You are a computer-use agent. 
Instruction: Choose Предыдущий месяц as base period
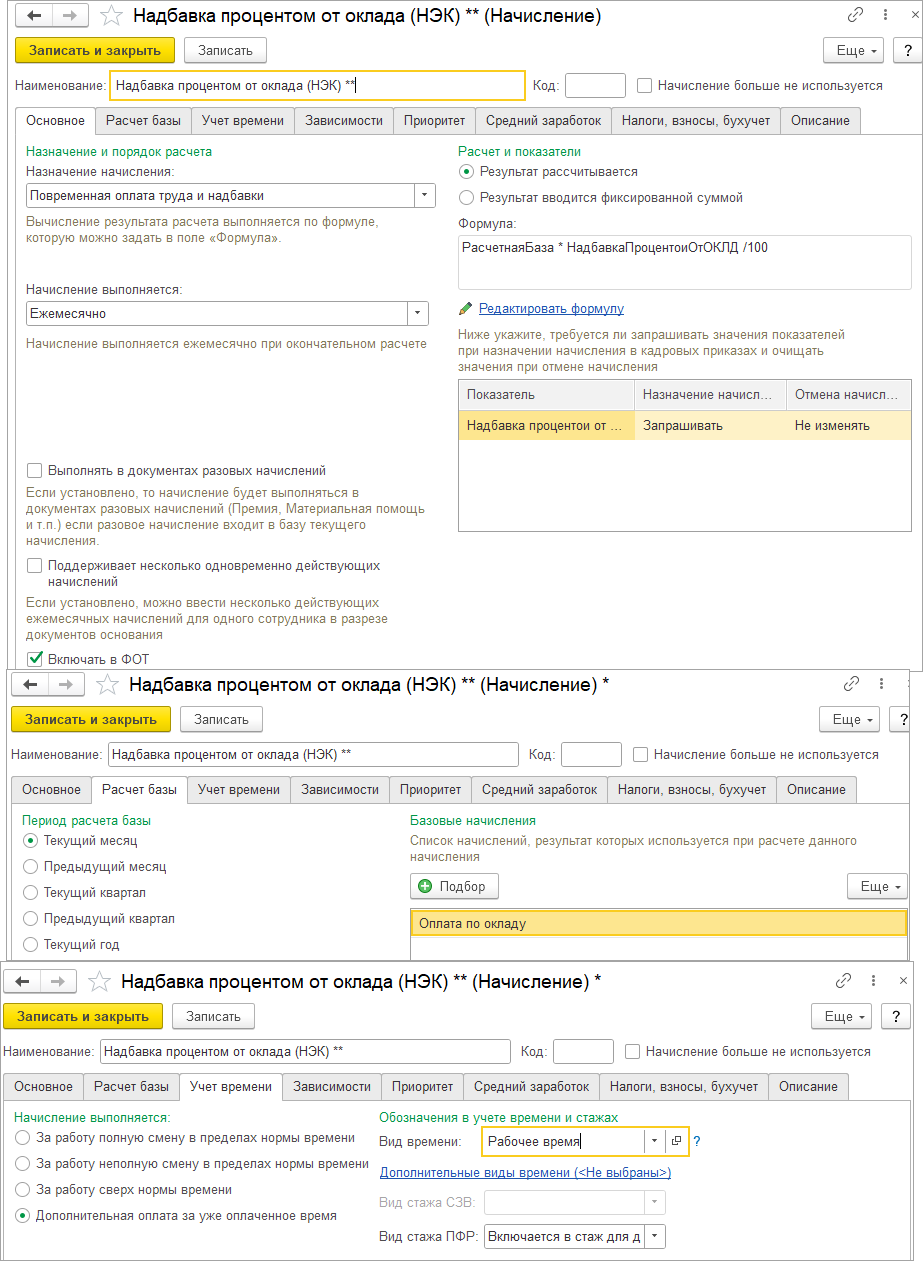(30, 867)
